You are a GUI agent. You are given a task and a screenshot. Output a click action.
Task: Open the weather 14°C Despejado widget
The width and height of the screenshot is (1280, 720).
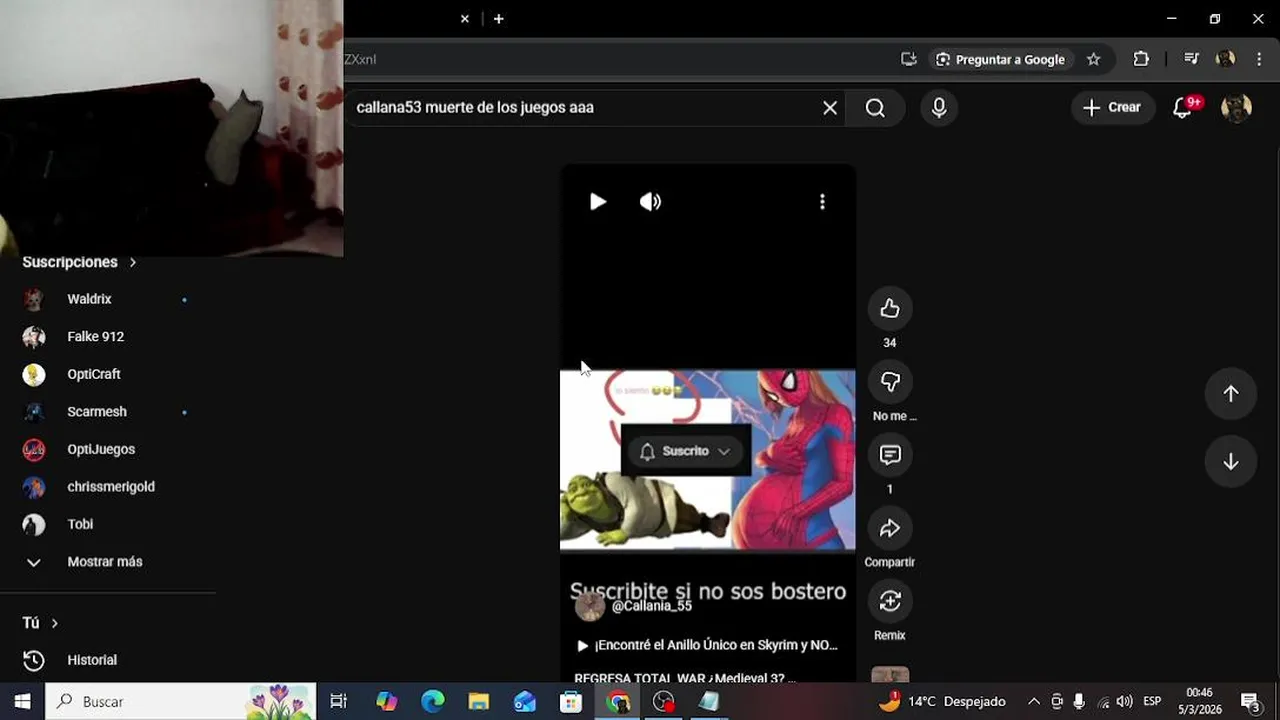[940, 702]
